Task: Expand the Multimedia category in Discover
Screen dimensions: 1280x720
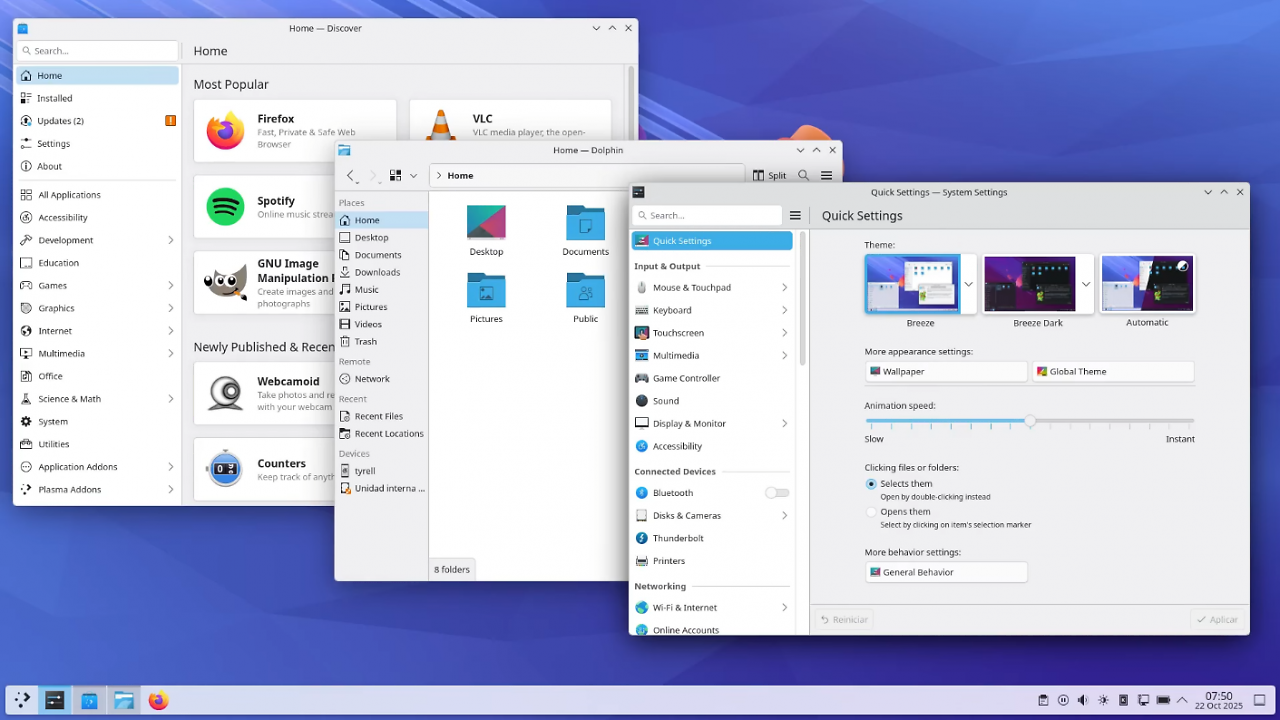Action: tap(171, 353)
